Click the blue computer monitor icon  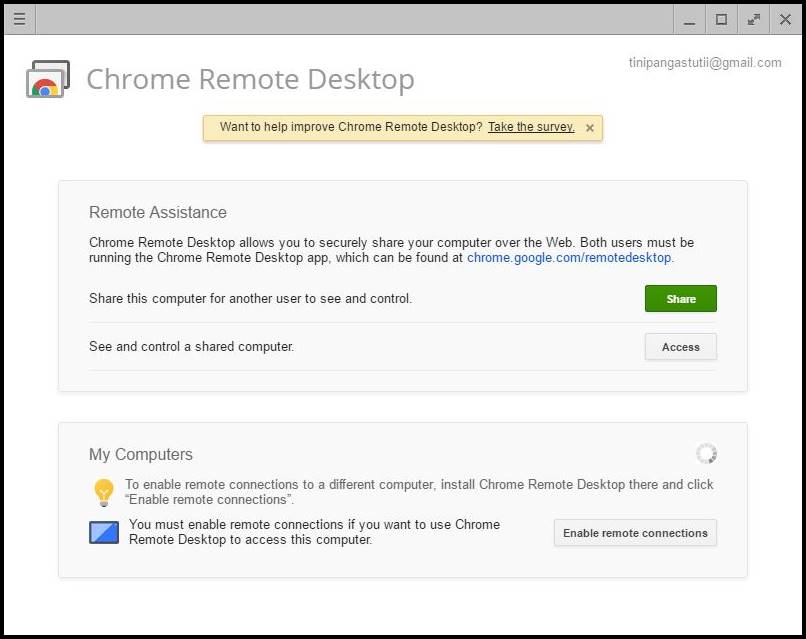104,532
